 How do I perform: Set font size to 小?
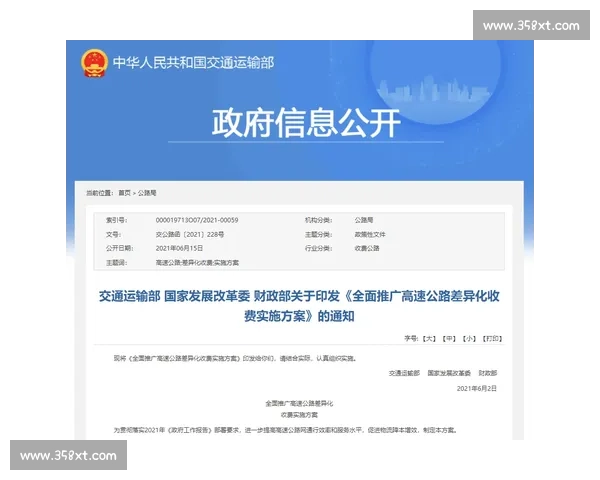pos(469,338)
